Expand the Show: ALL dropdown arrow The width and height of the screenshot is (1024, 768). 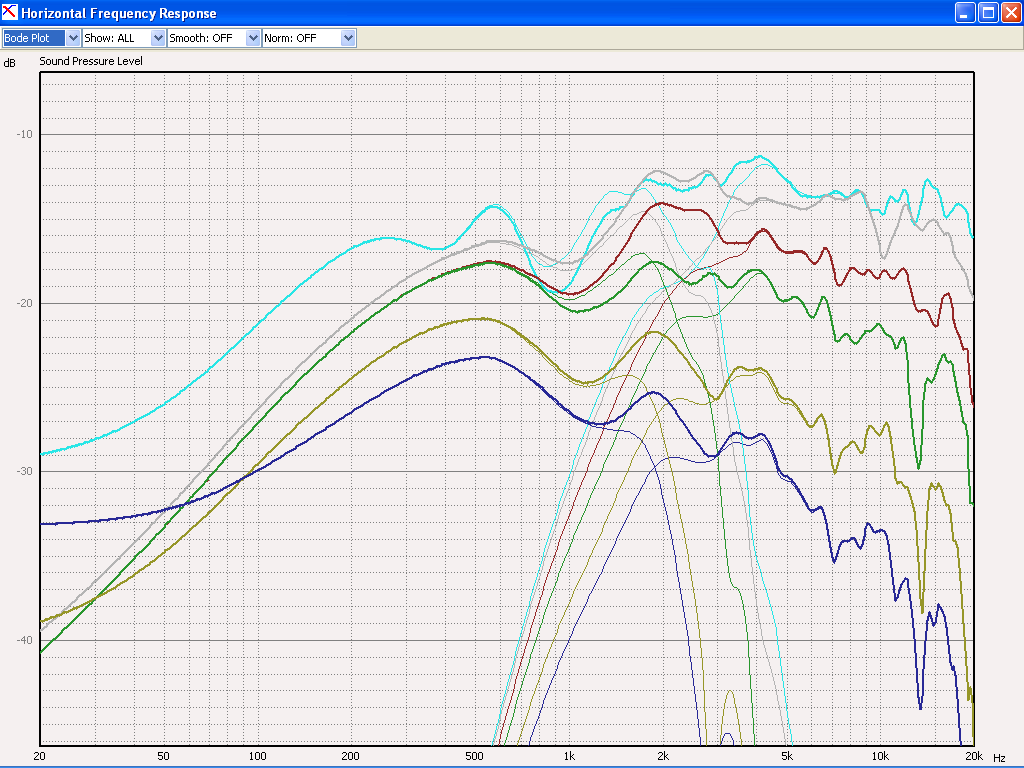157,38
